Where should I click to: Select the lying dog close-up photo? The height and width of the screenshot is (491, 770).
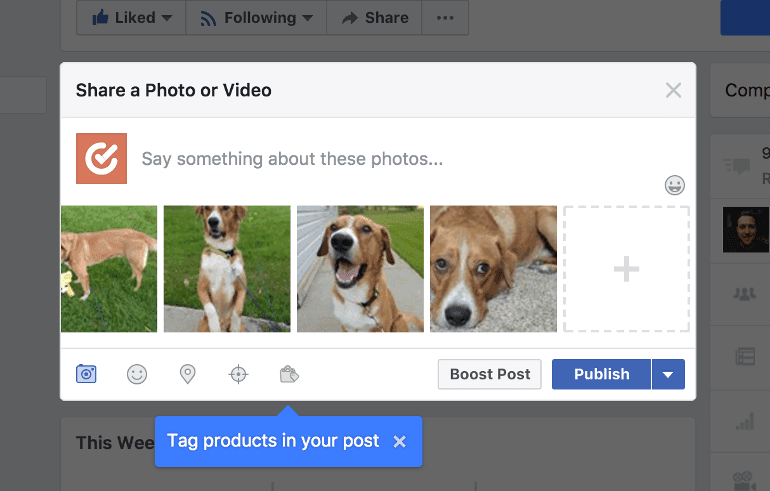[493, 269]
